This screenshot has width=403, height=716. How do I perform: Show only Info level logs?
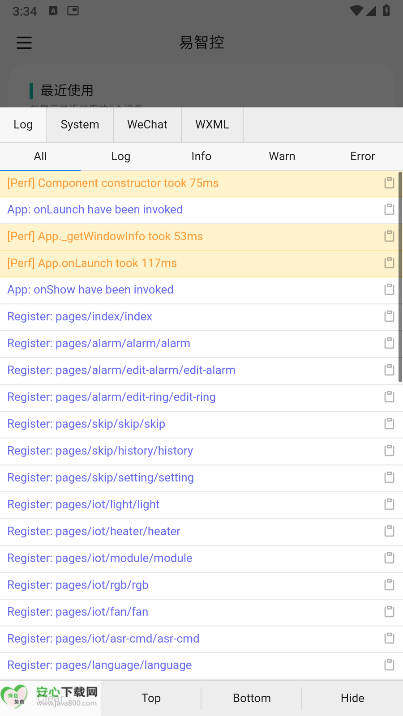[x=201, y=156]
